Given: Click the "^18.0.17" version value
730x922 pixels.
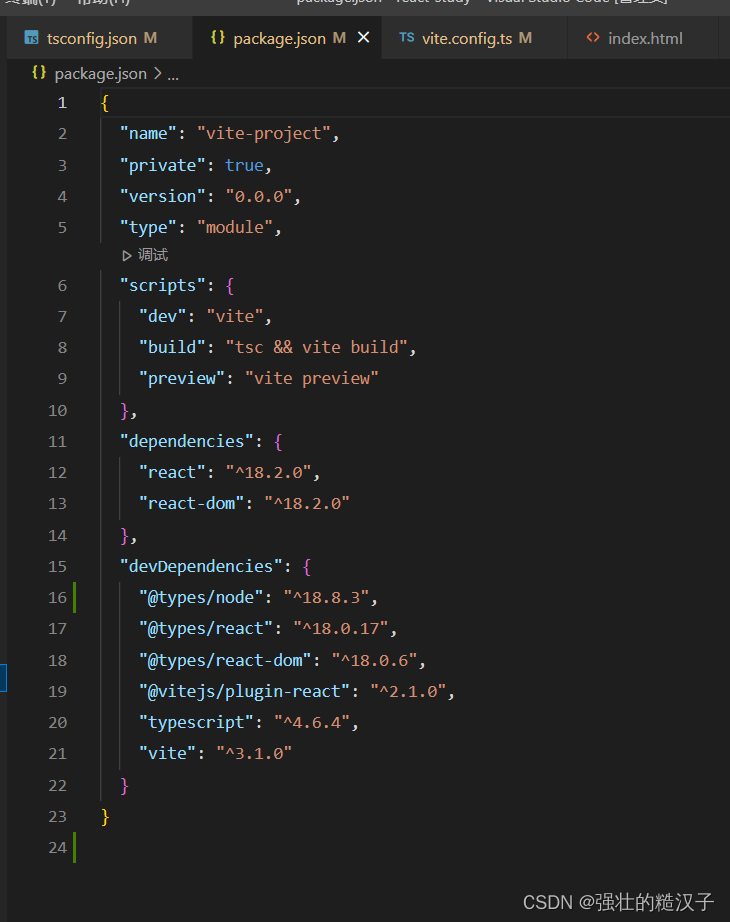Looking at the screenshot, I should (x=341, y=629).
